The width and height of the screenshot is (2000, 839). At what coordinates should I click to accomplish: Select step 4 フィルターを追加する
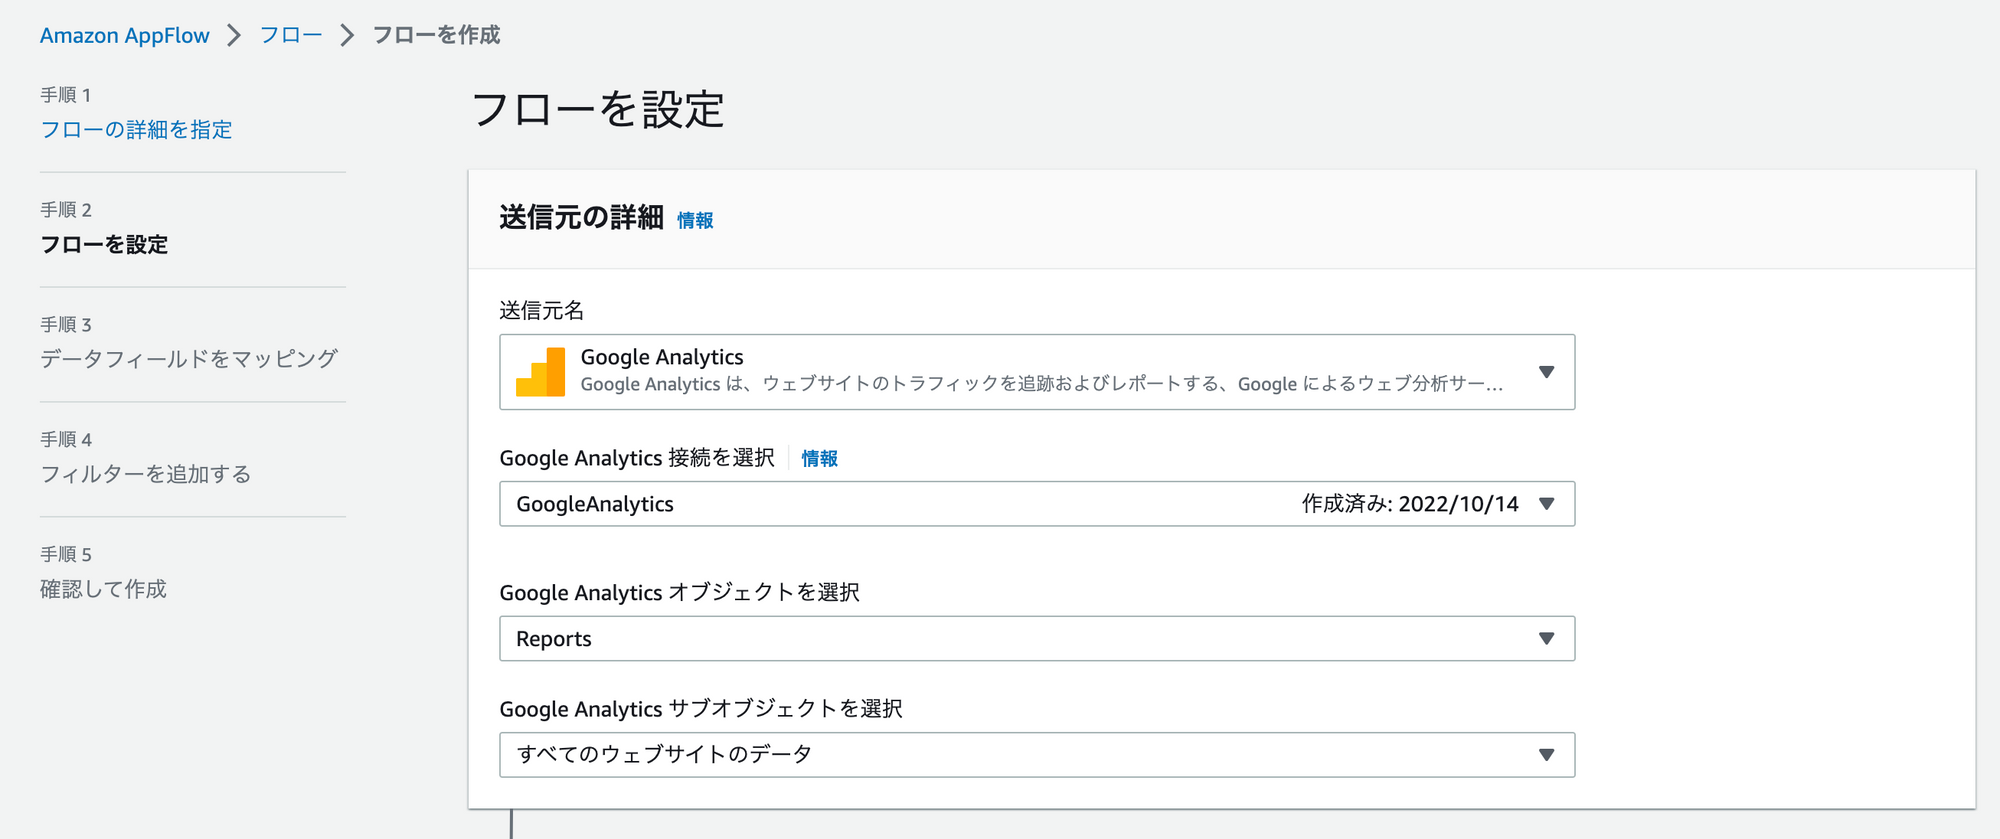tap(145, 474)
